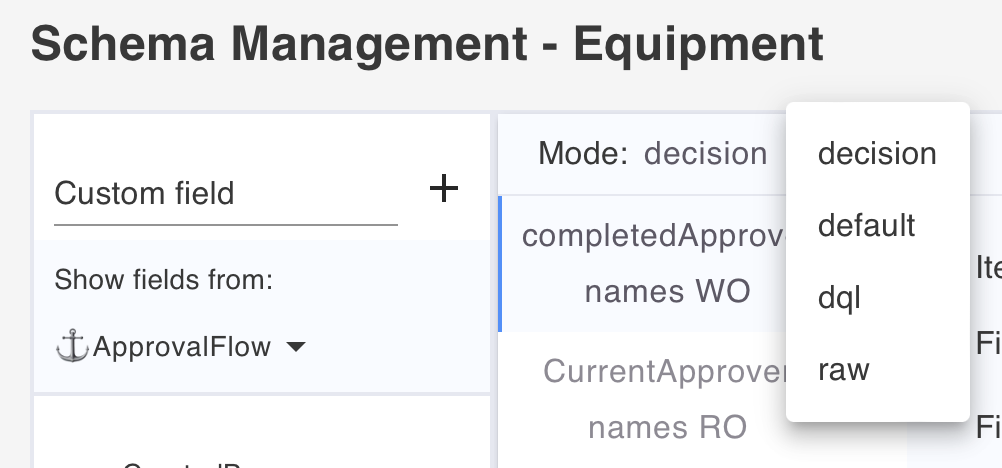Click the Schema Management - Equipment heading
Image resolution: width=1002 pixels, height=468 pixels.
point(427,44)
